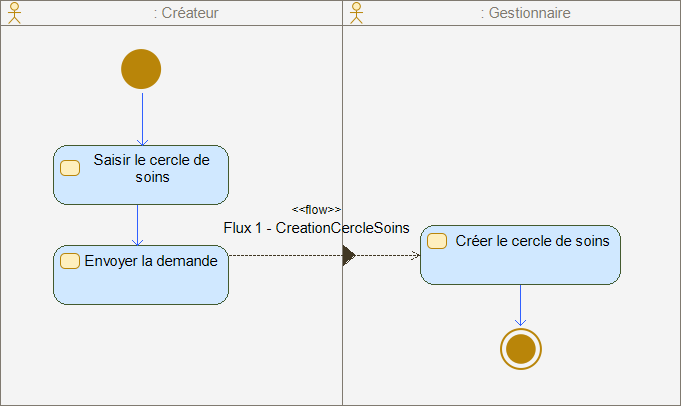Click the empty area below Envoyer la demande
Screen dimensions: 681x406
click(140, 350)
